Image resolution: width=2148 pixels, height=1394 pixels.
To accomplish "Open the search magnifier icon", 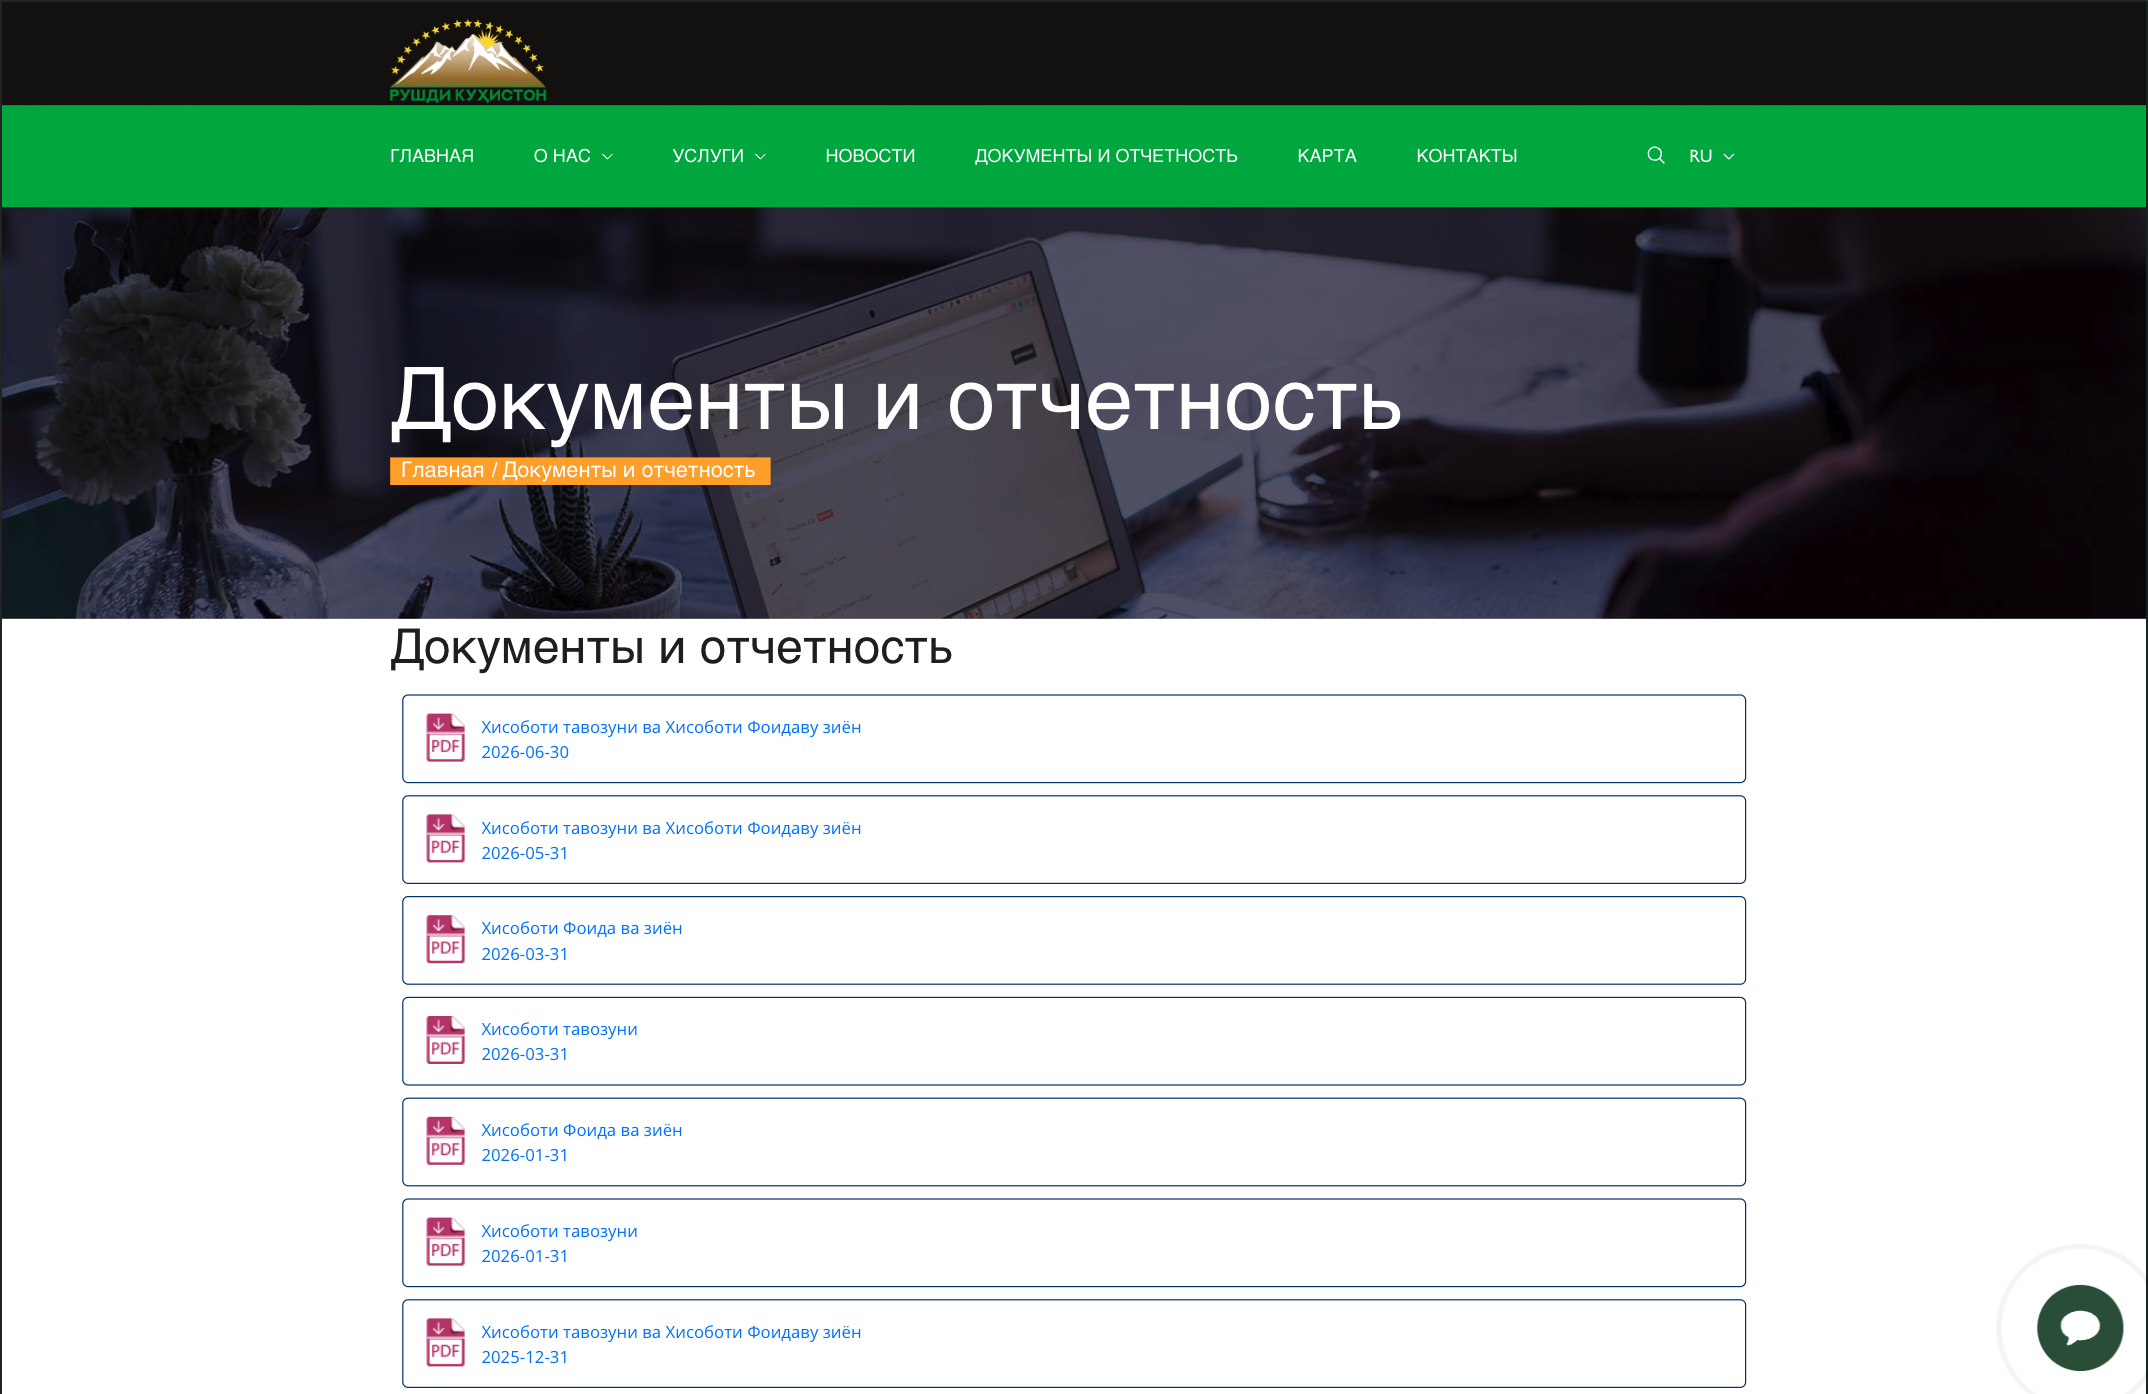I will (x=1656, y=156).
